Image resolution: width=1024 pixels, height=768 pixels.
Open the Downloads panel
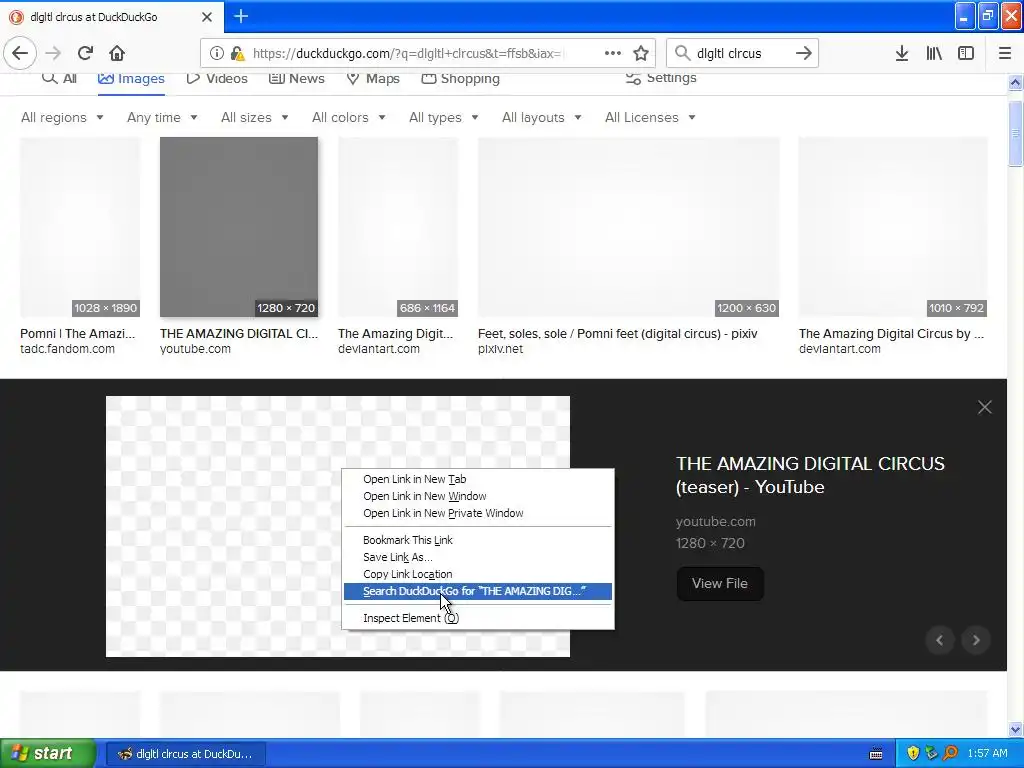click(x=902, y=53)
